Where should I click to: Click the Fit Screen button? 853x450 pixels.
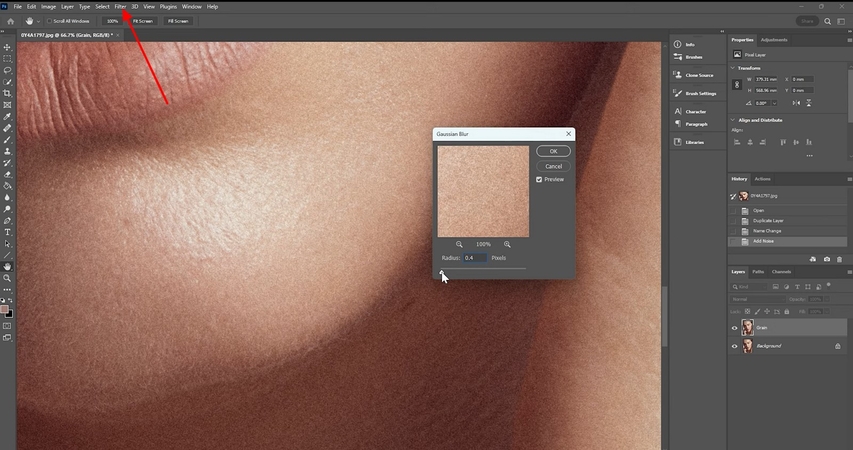(x=143, y=21)
